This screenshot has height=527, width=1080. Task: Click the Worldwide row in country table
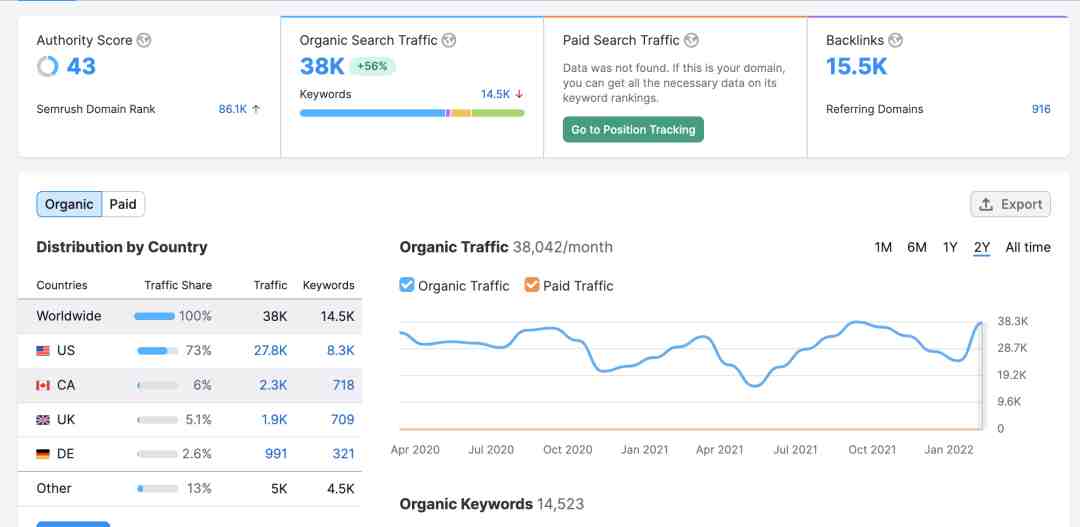(x=189, y=316)
